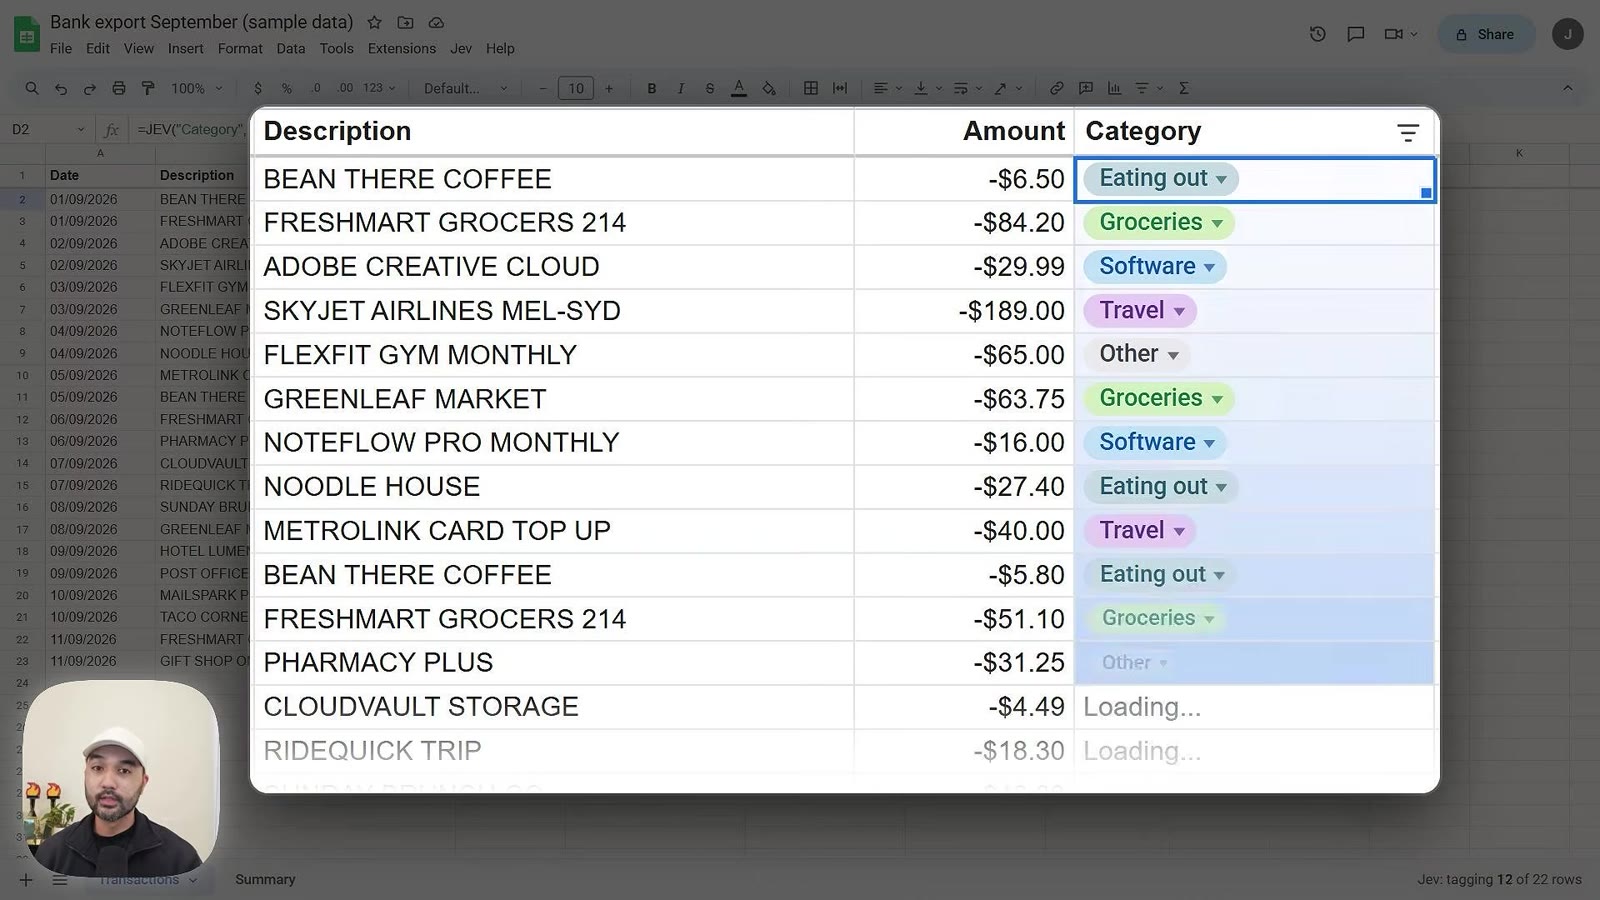Select the paint format tool

click(x=148, y=88)
